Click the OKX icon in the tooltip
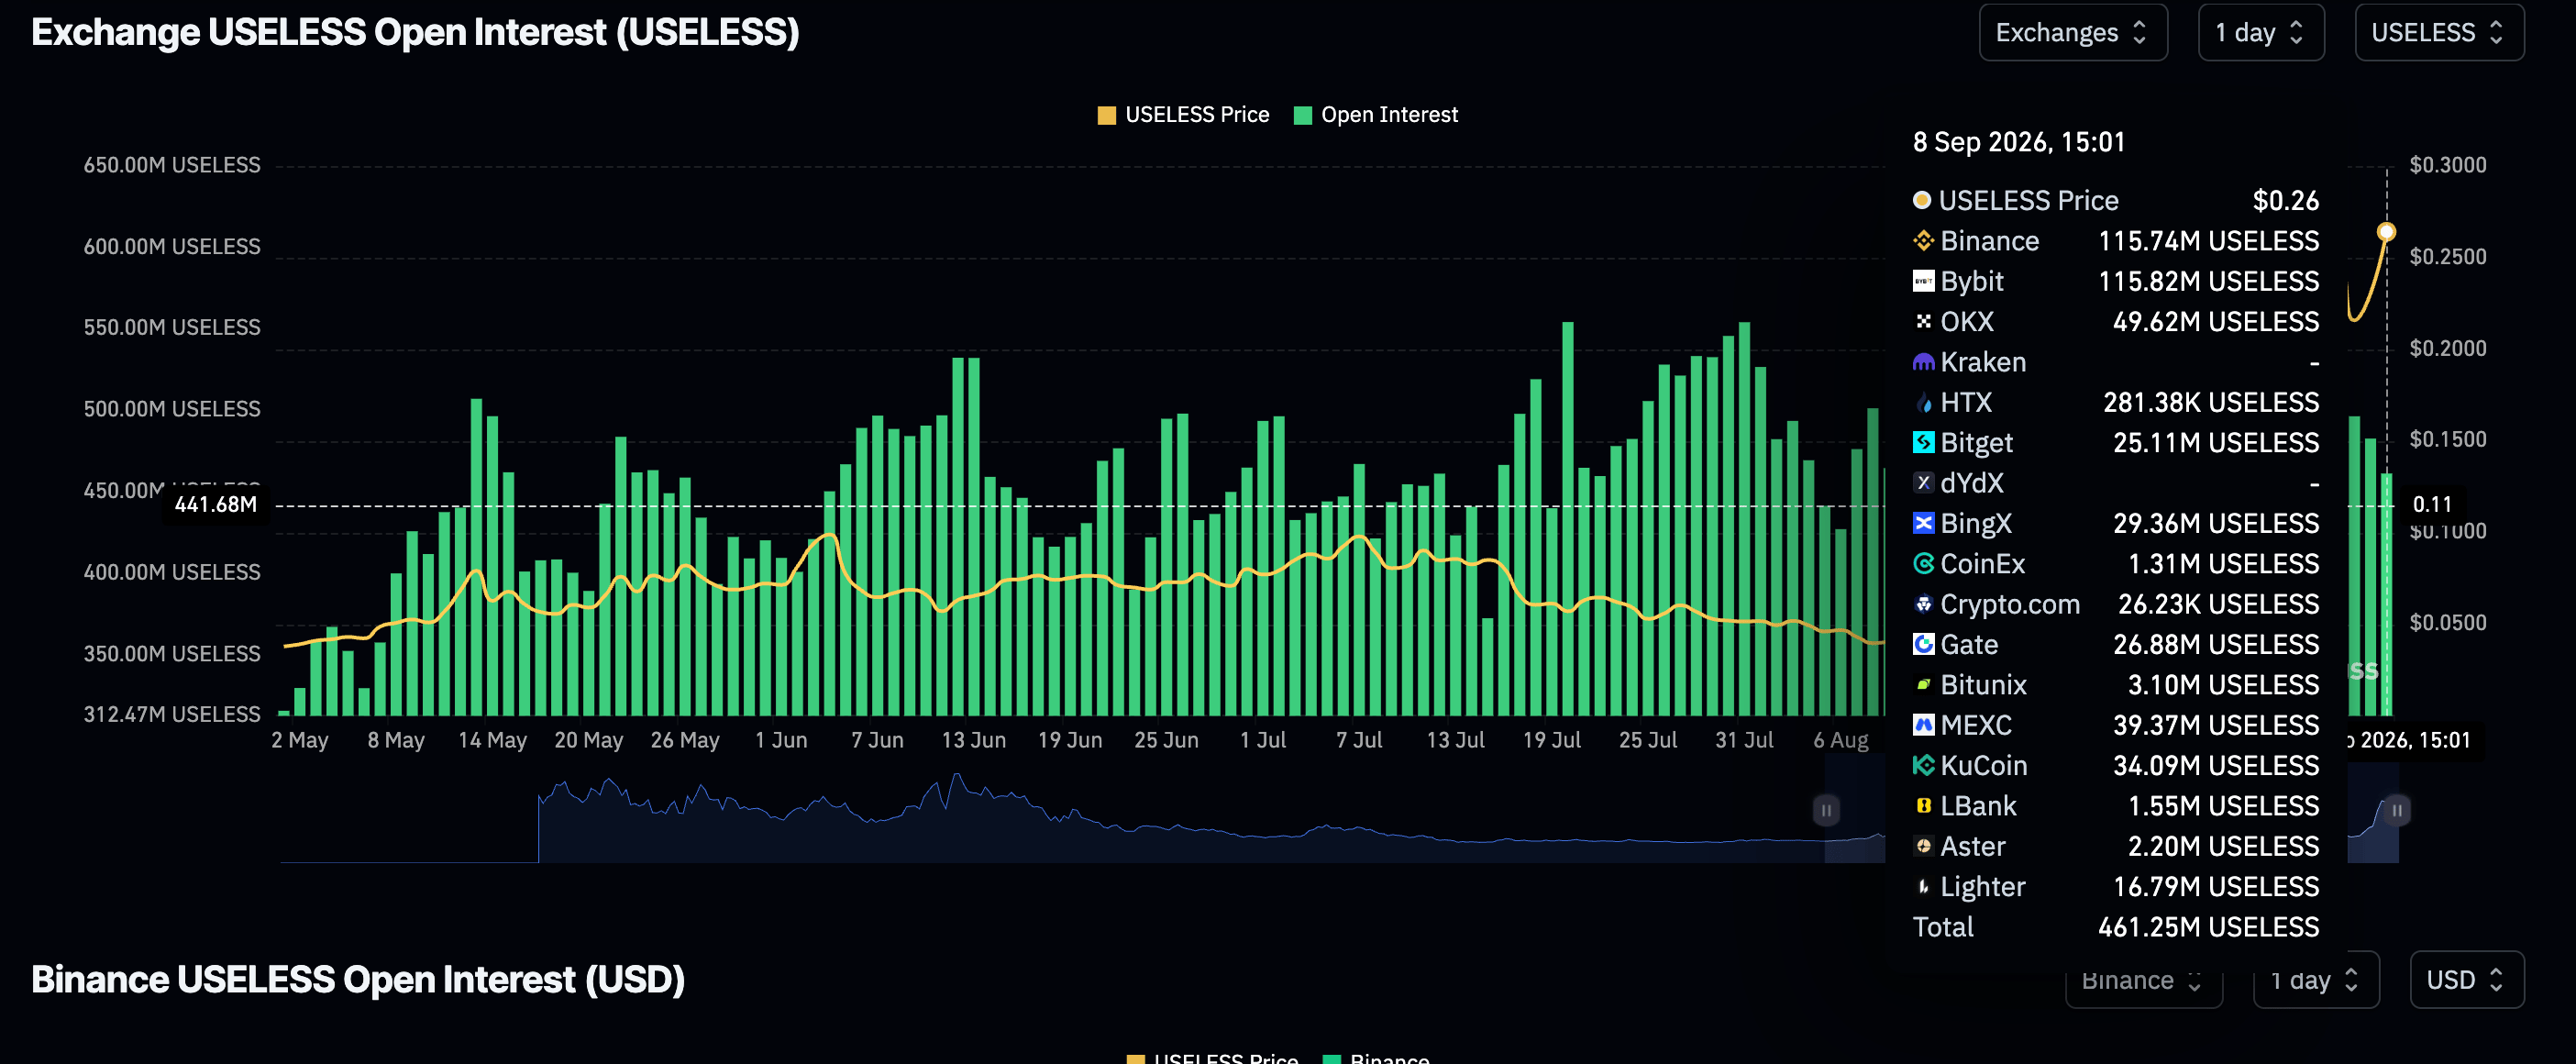Viewport: 2576px width, 1064px height. pos(1923,322)
